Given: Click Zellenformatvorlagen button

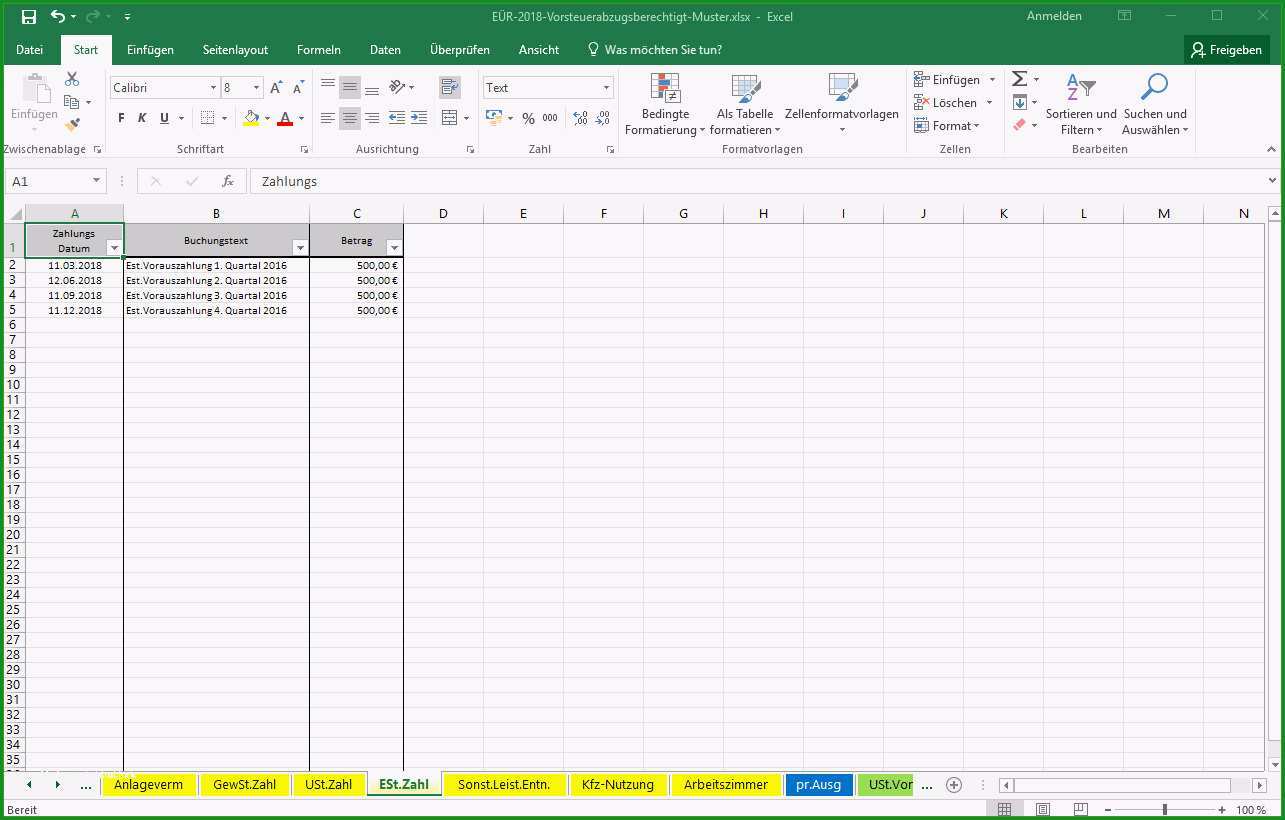Looking at the screenshot, I should pos(842,104).
